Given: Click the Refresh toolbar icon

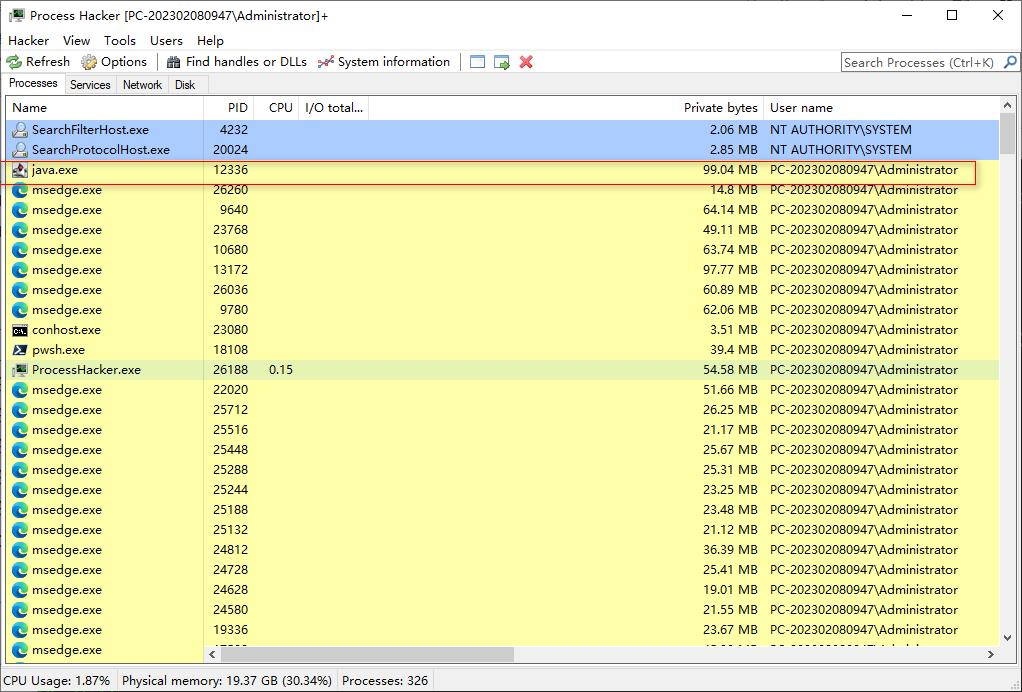Looking at the screenshot, I should pos(15,62).
